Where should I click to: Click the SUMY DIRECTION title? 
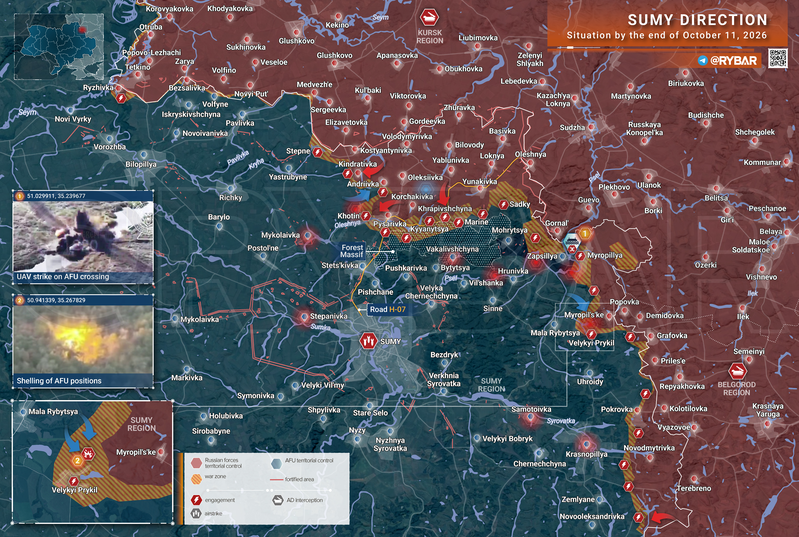tap(698, 20)
